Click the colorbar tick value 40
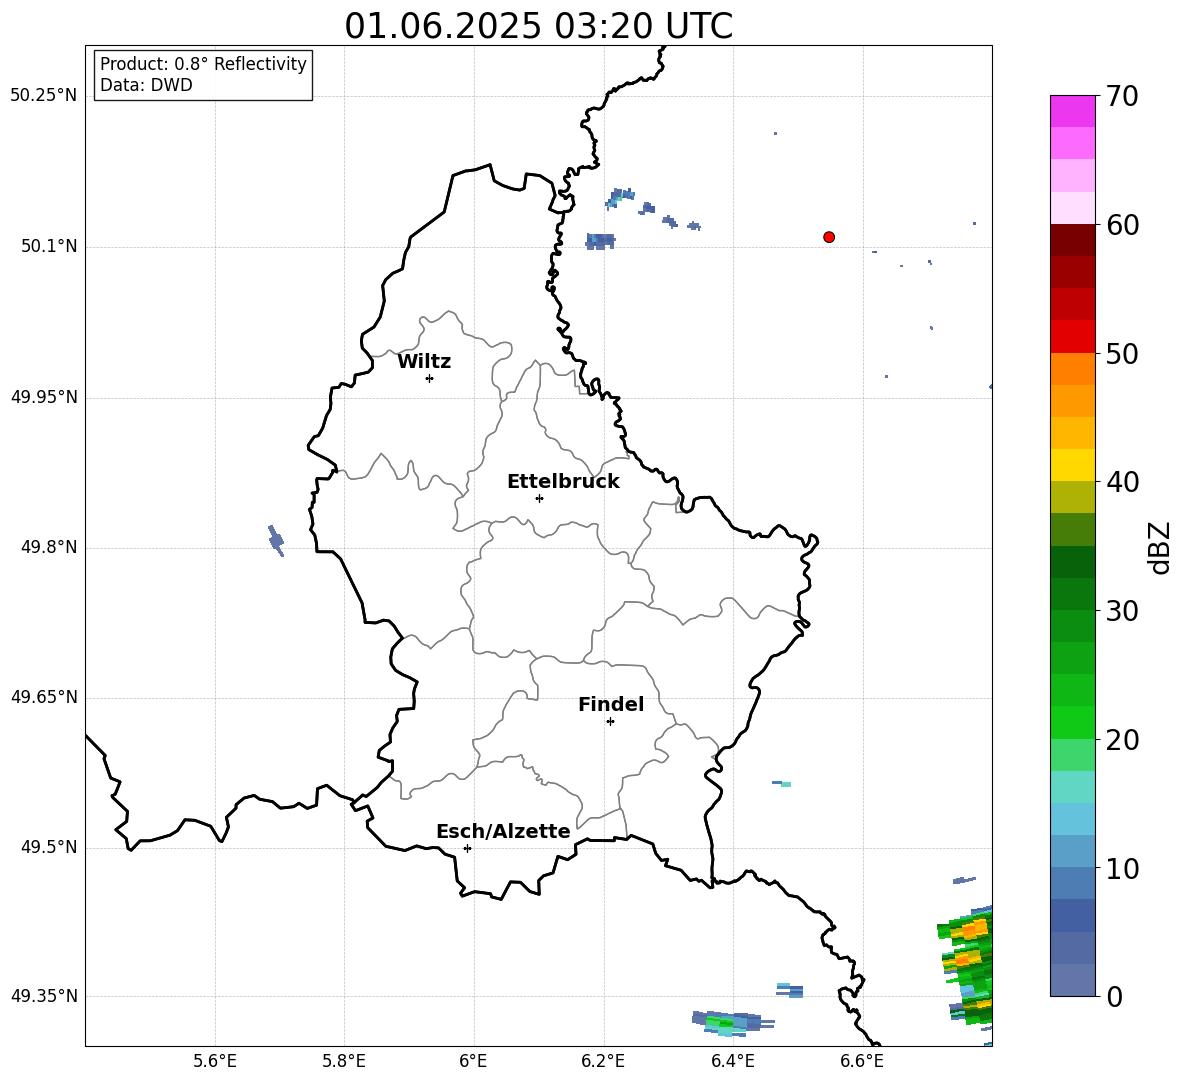 pyautogui.click(x=1122, y=482)
